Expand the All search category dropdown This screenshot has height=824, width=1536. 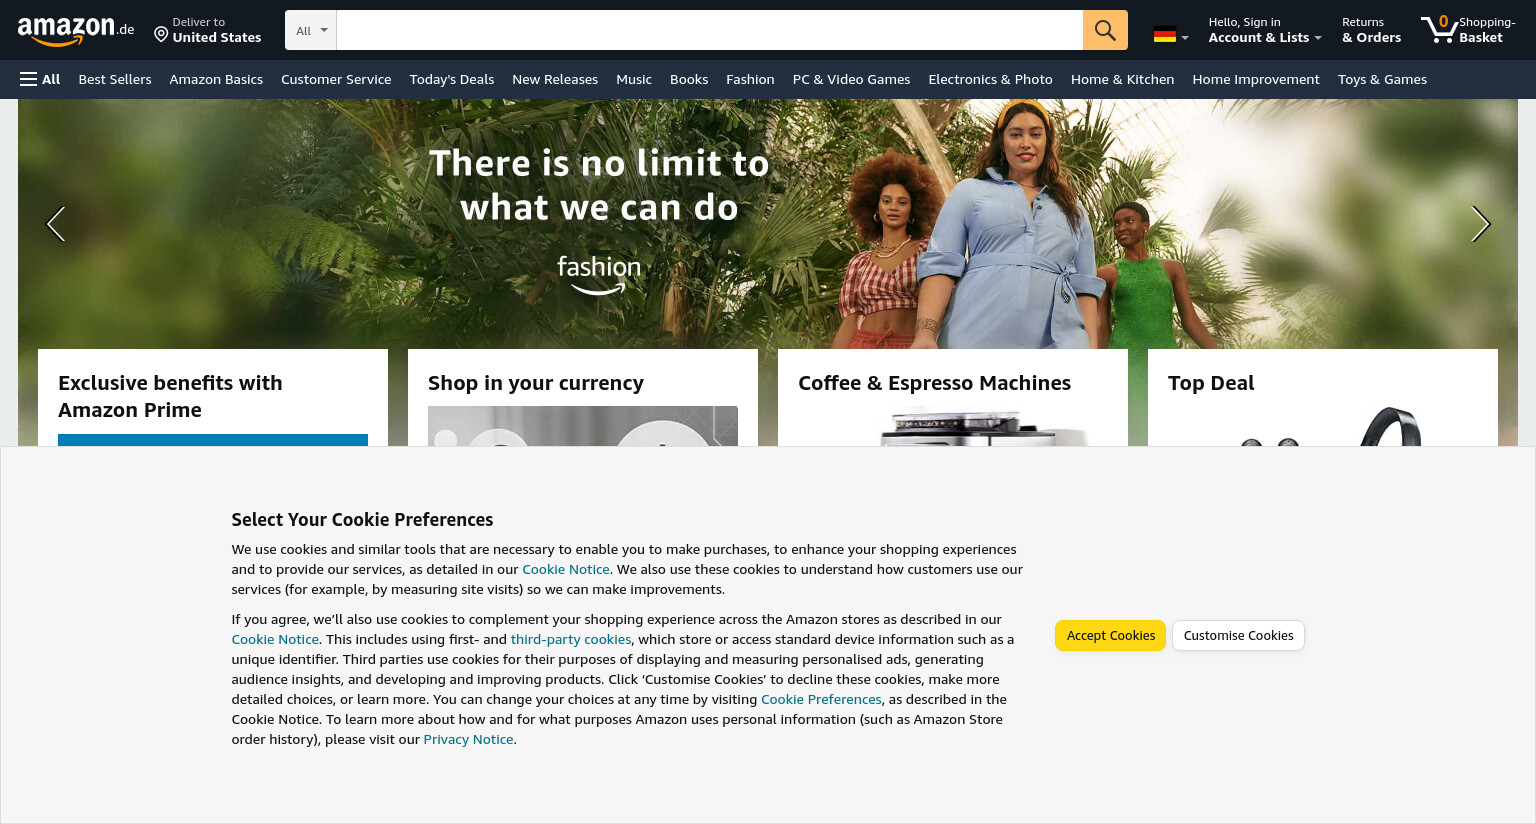311,30
